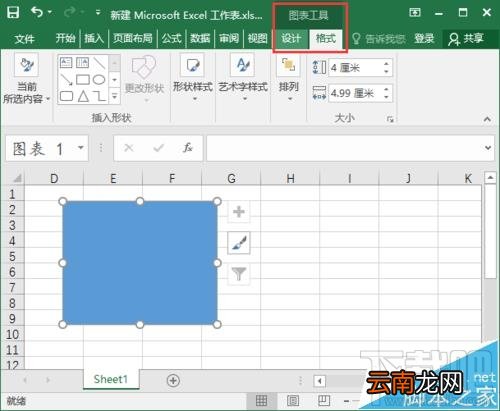Open Chart Filters funnel button
This screenshot has width=500, height=411.
pyautogui.click(x=239, y=274)
